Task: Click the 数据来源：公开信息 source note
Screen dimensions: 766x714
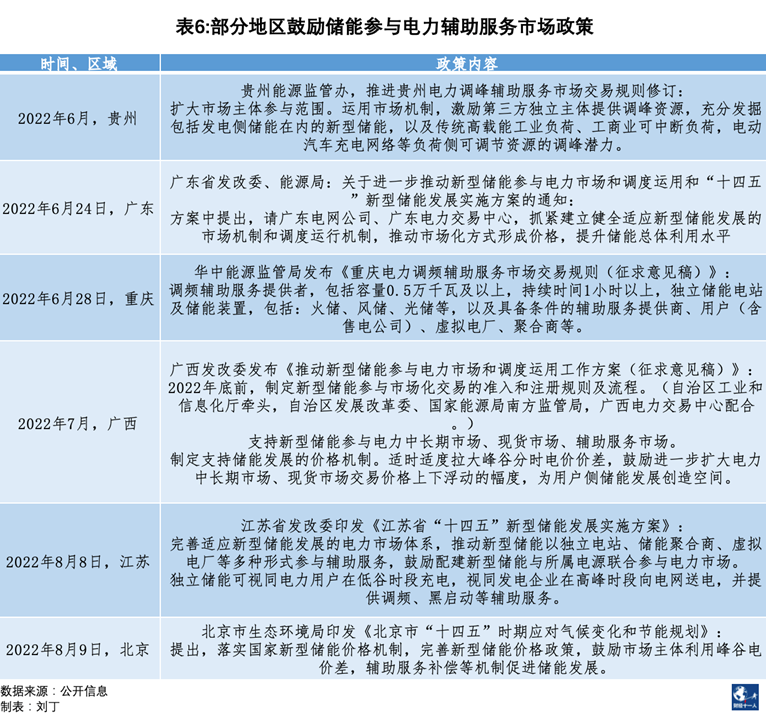Action: (x=54, y=690)
